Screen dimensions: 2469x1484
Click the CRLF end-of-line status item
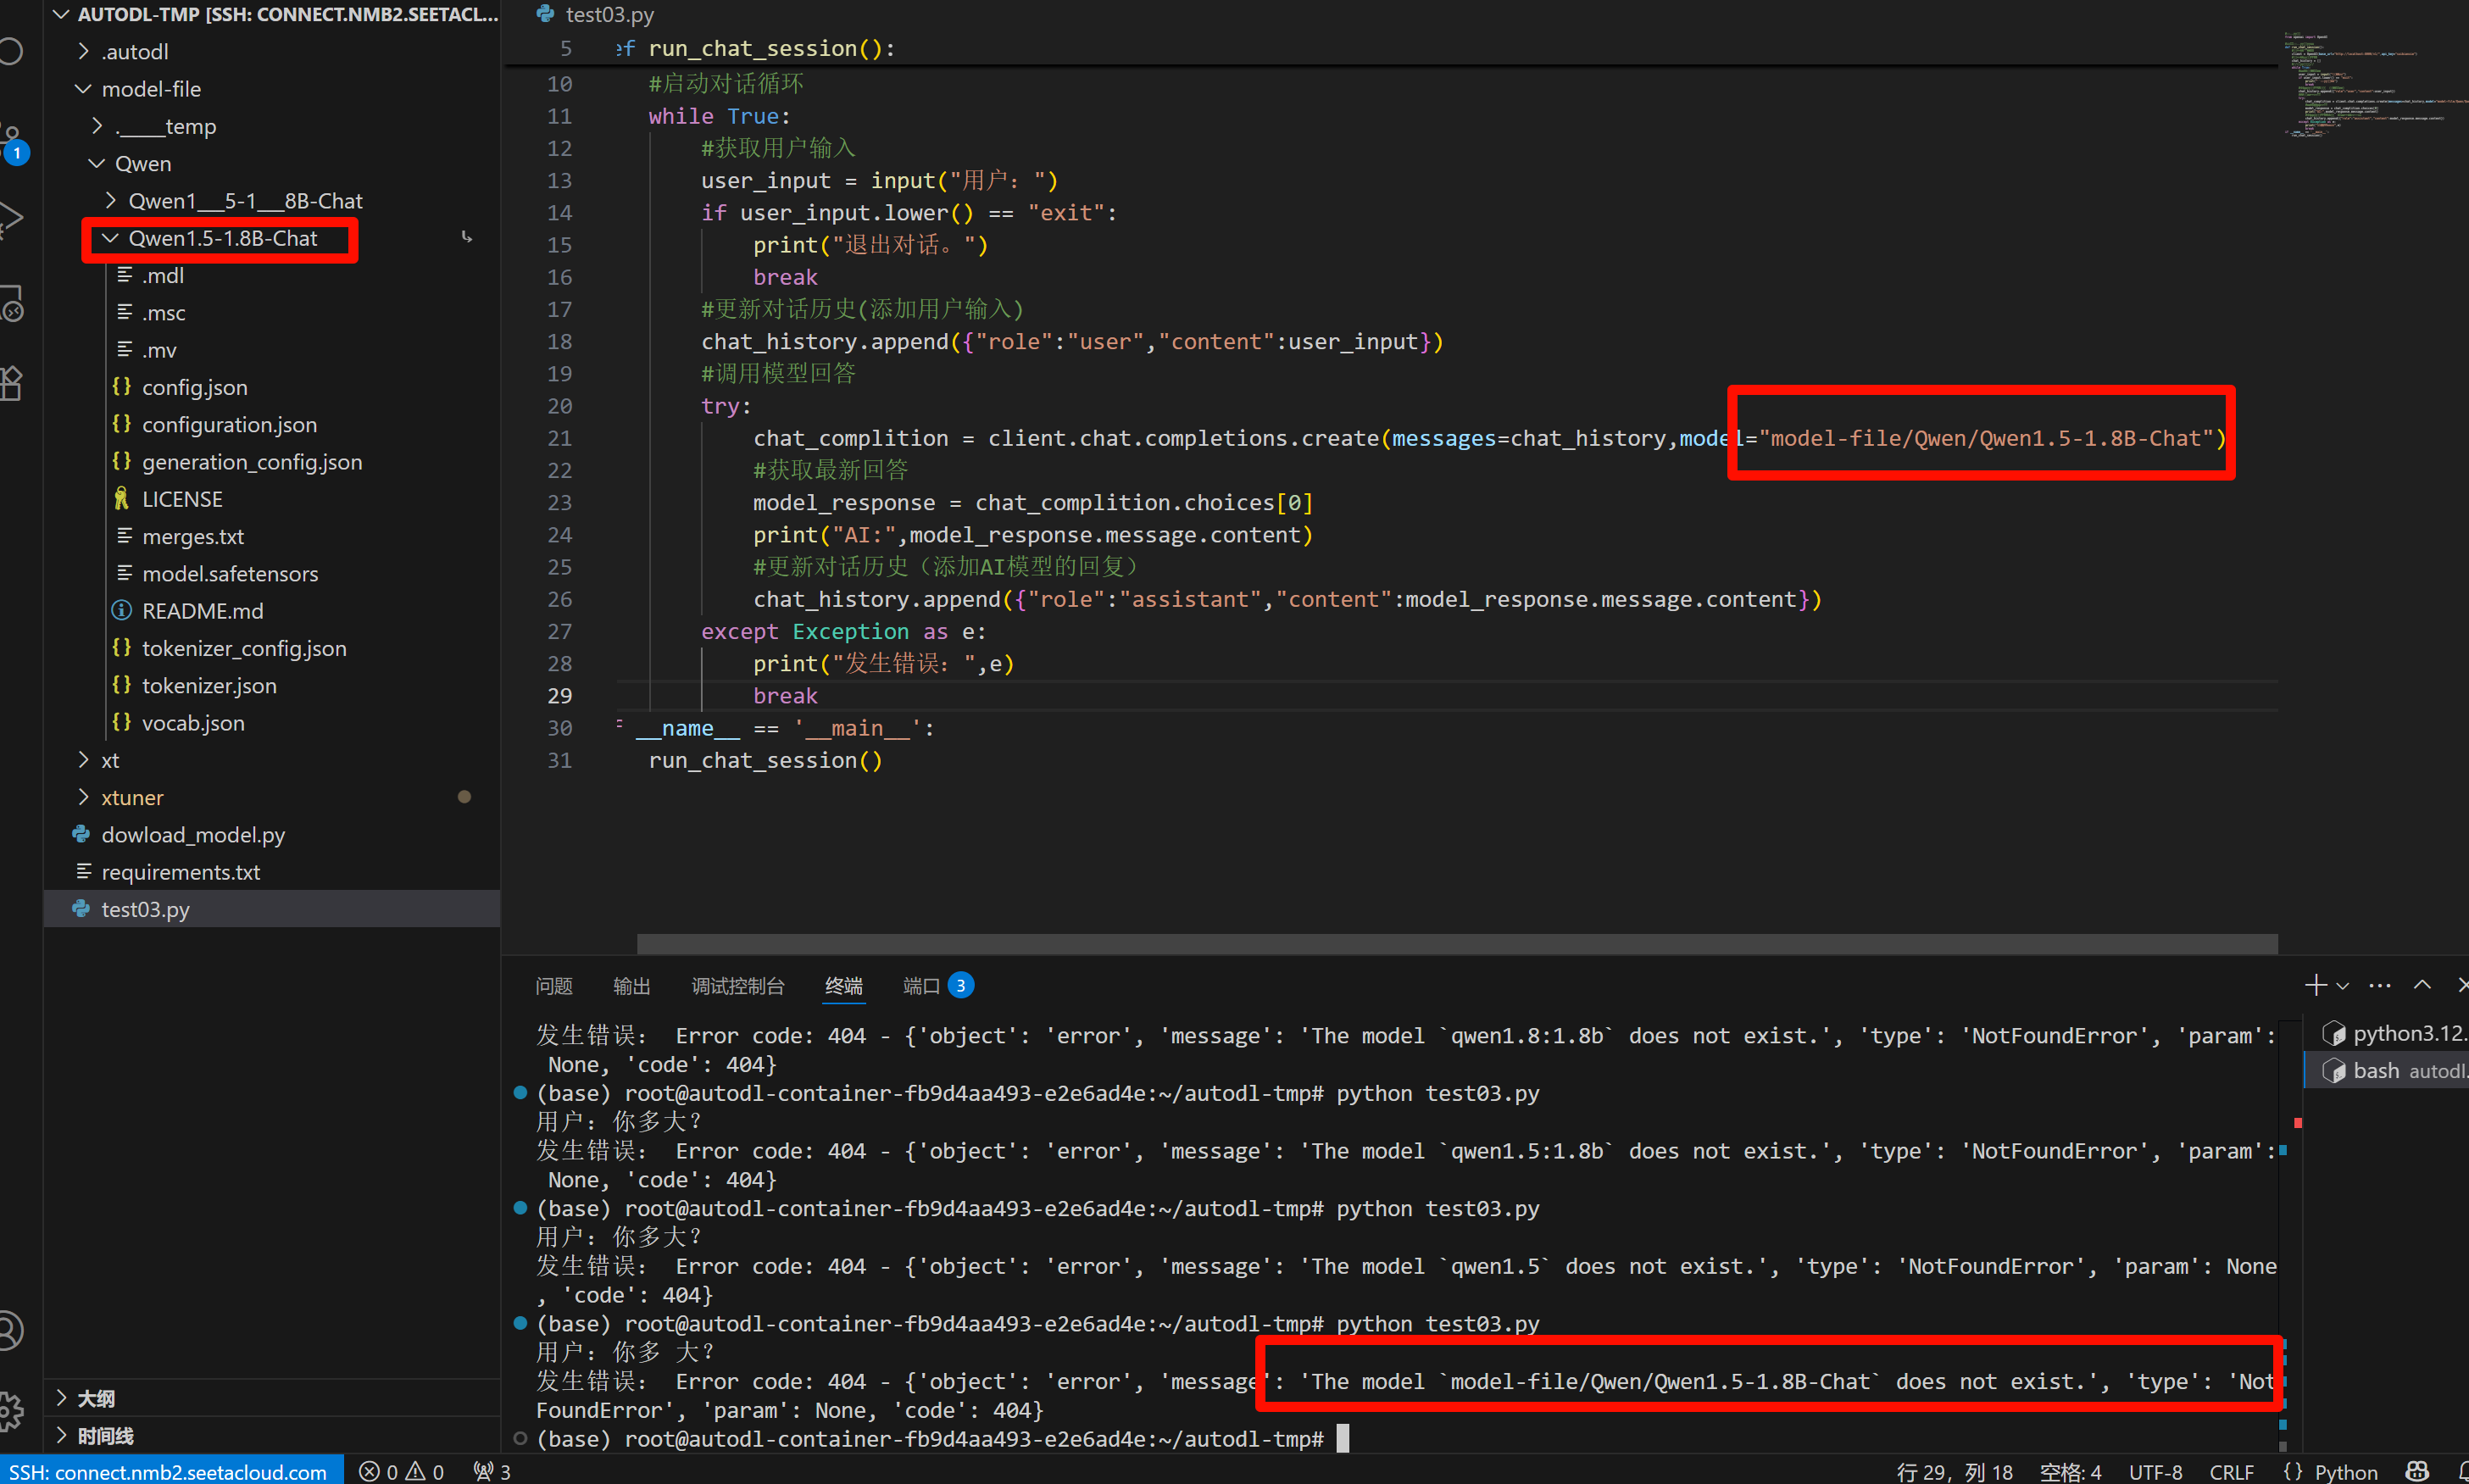pos(2231,1471)
